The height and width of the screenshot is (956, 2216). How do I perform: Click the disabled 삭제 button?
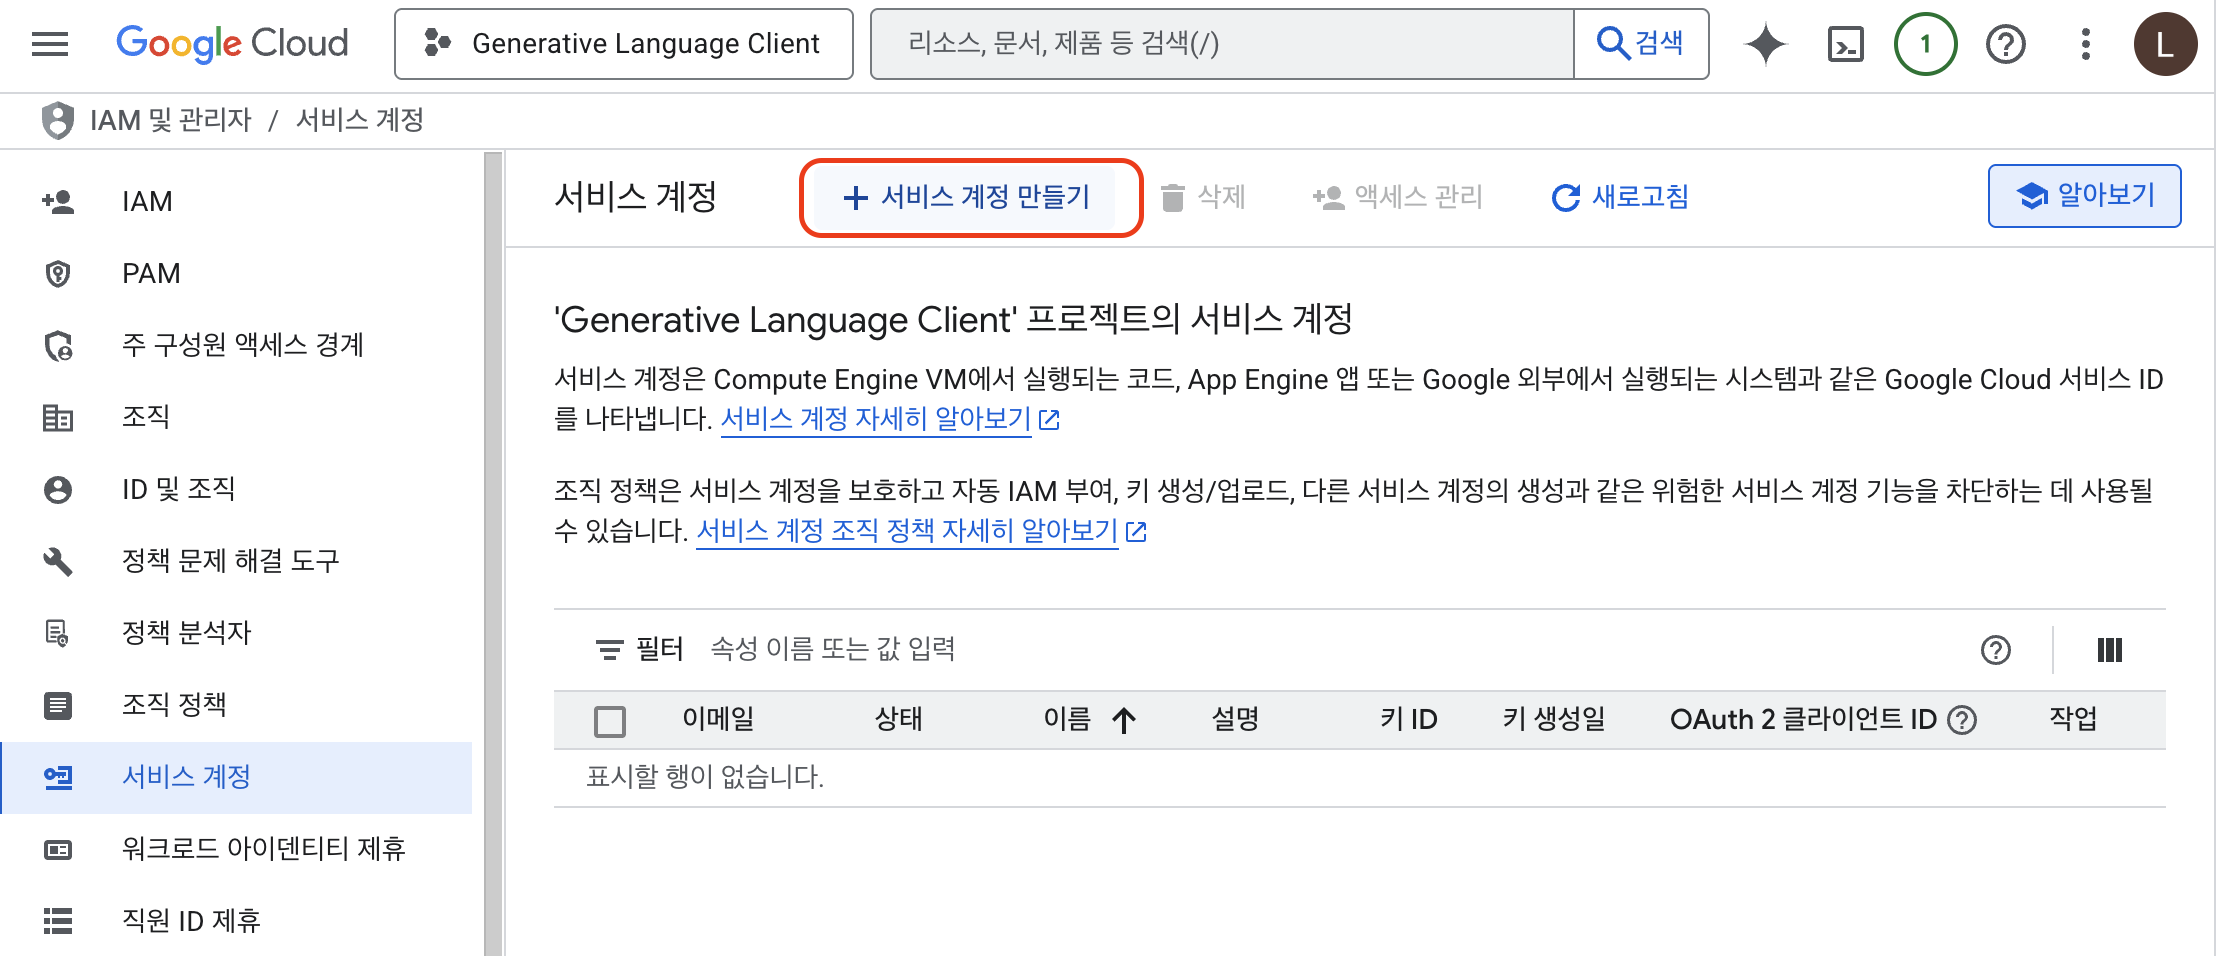[1203, 197]
